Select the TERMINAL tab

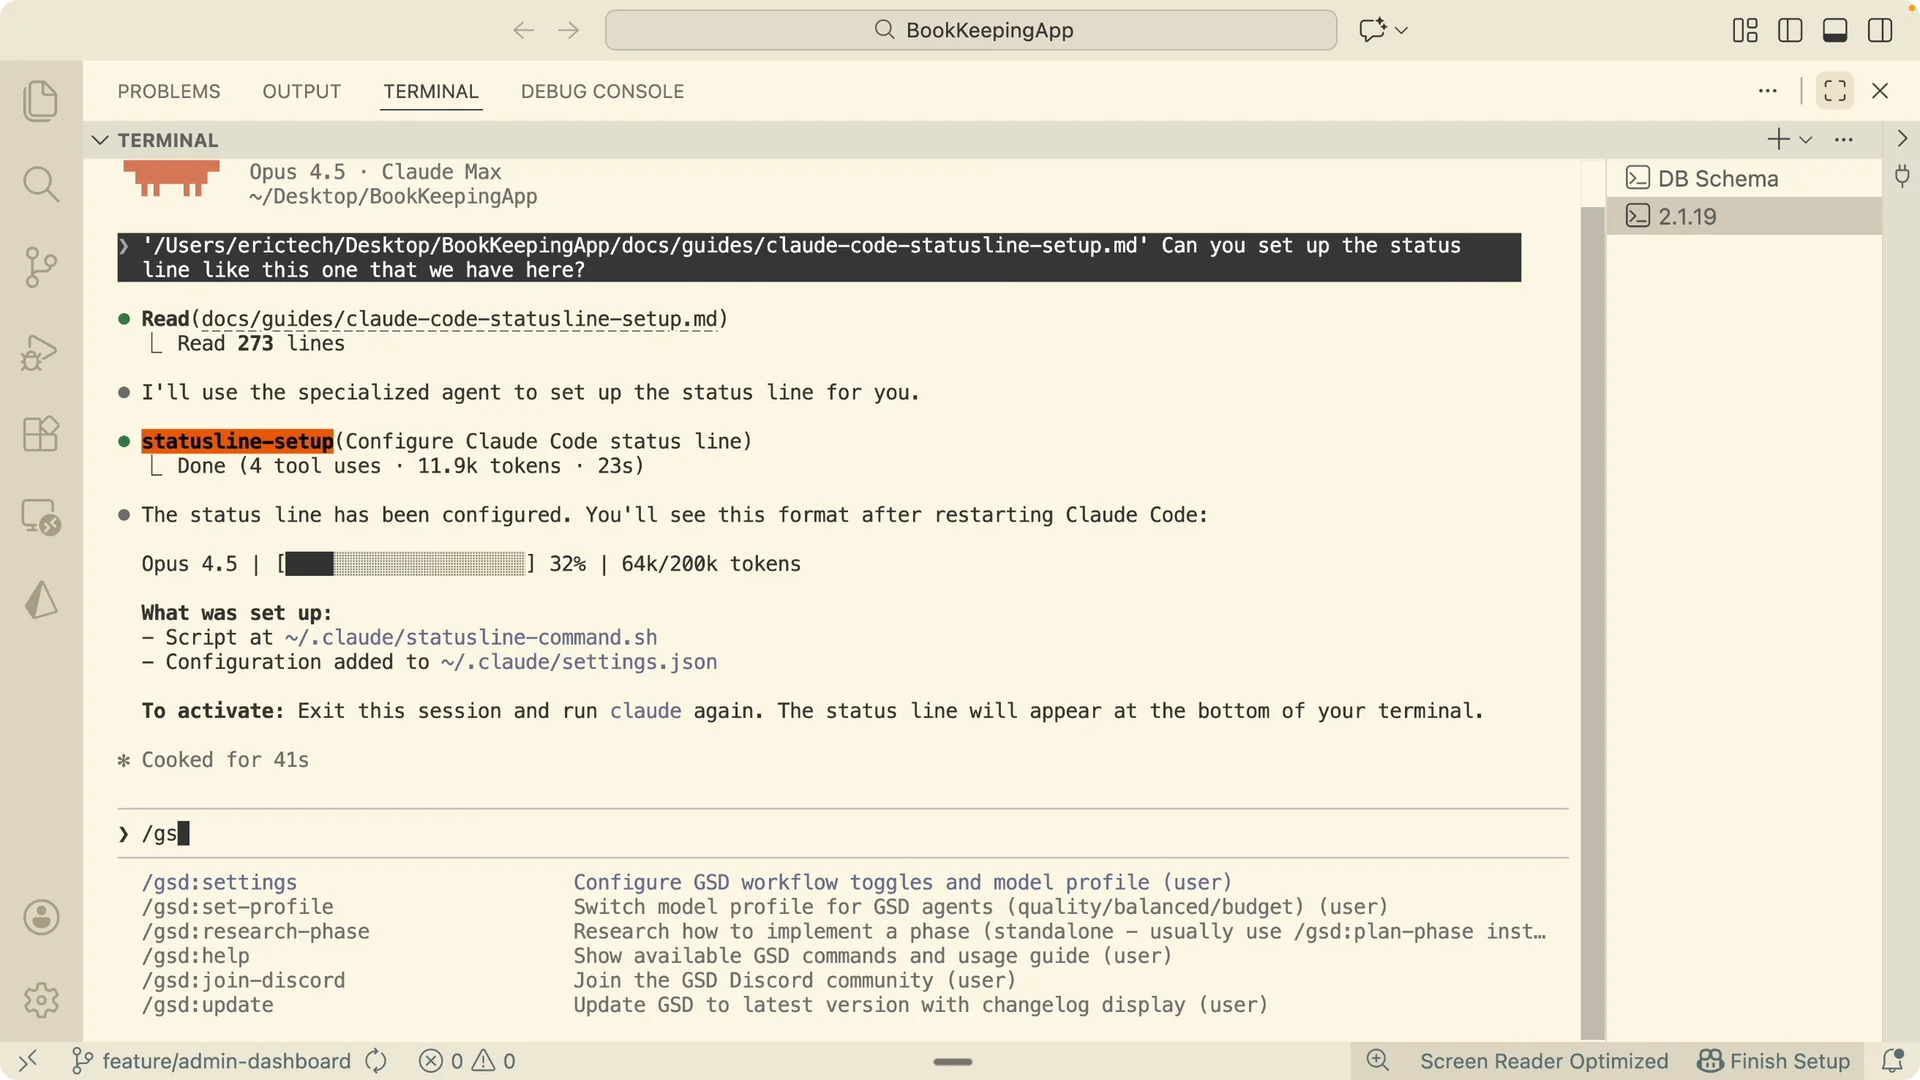[x=431, y=91]
